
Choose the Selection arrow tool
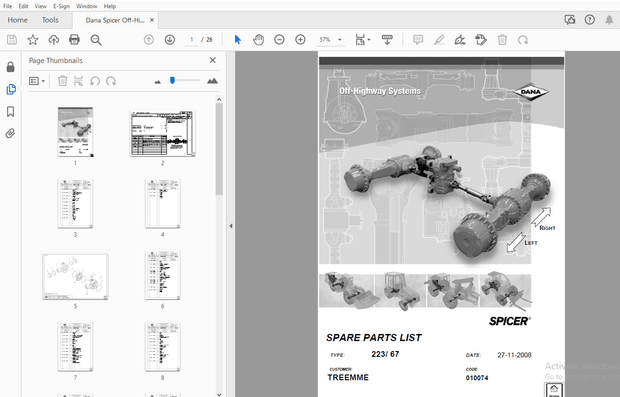click(238, 40)
